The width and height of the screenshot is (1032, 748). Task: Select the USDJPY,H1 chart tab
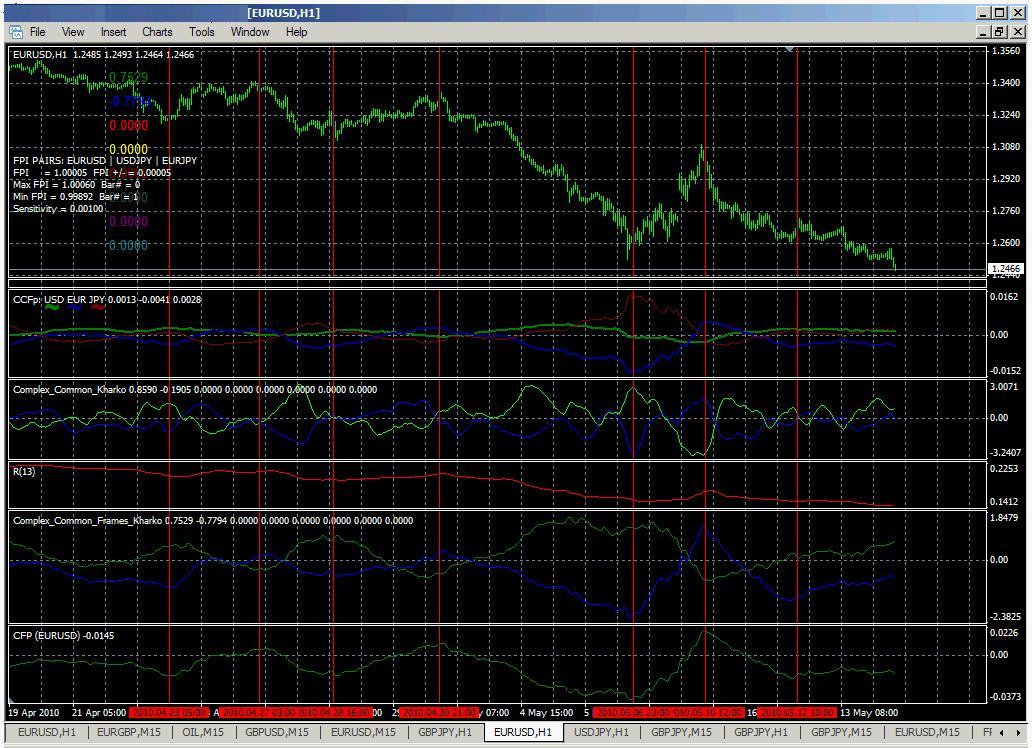[x=602, y=733]
